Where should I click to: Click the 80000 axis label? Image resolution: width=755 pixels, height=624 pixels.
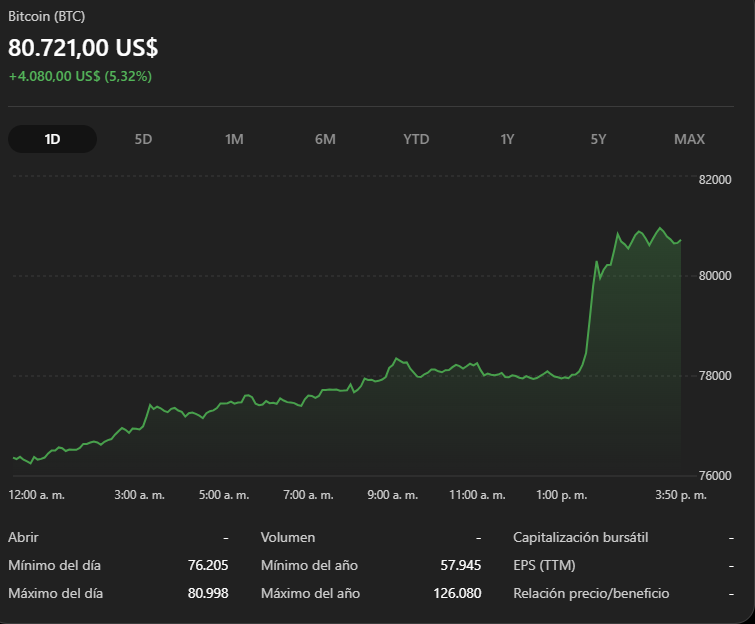coord(715,275)
